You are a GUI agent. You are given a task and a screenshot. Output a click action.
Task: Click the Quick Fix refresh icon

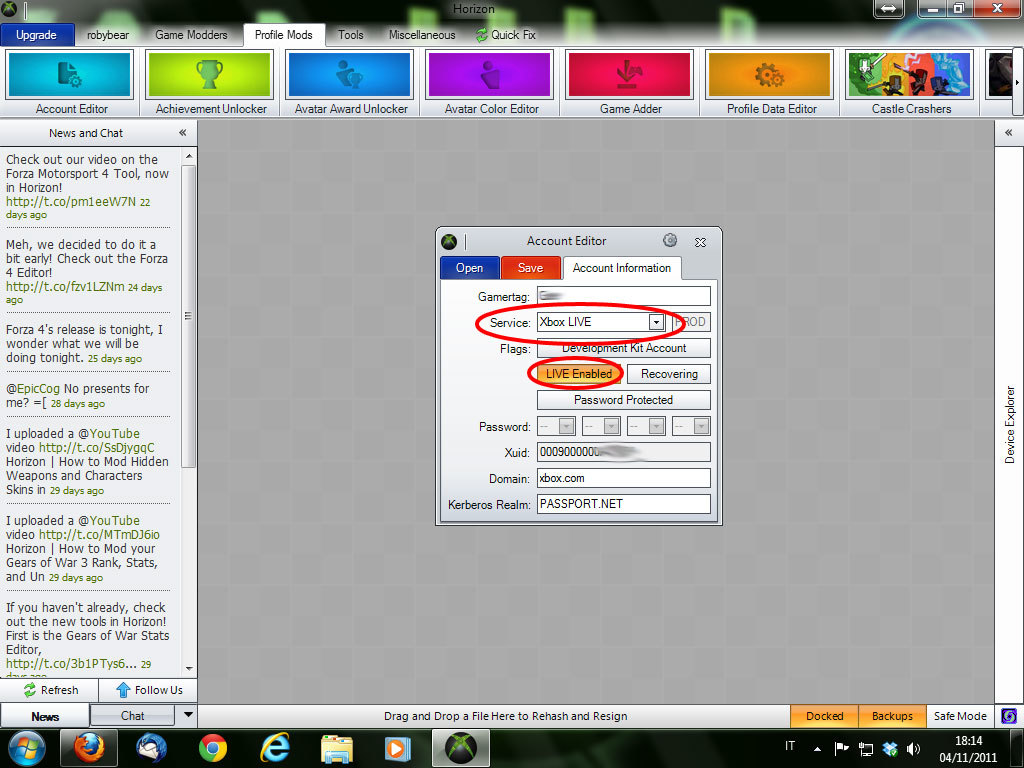pyautogui.click(x=482, y=35)
